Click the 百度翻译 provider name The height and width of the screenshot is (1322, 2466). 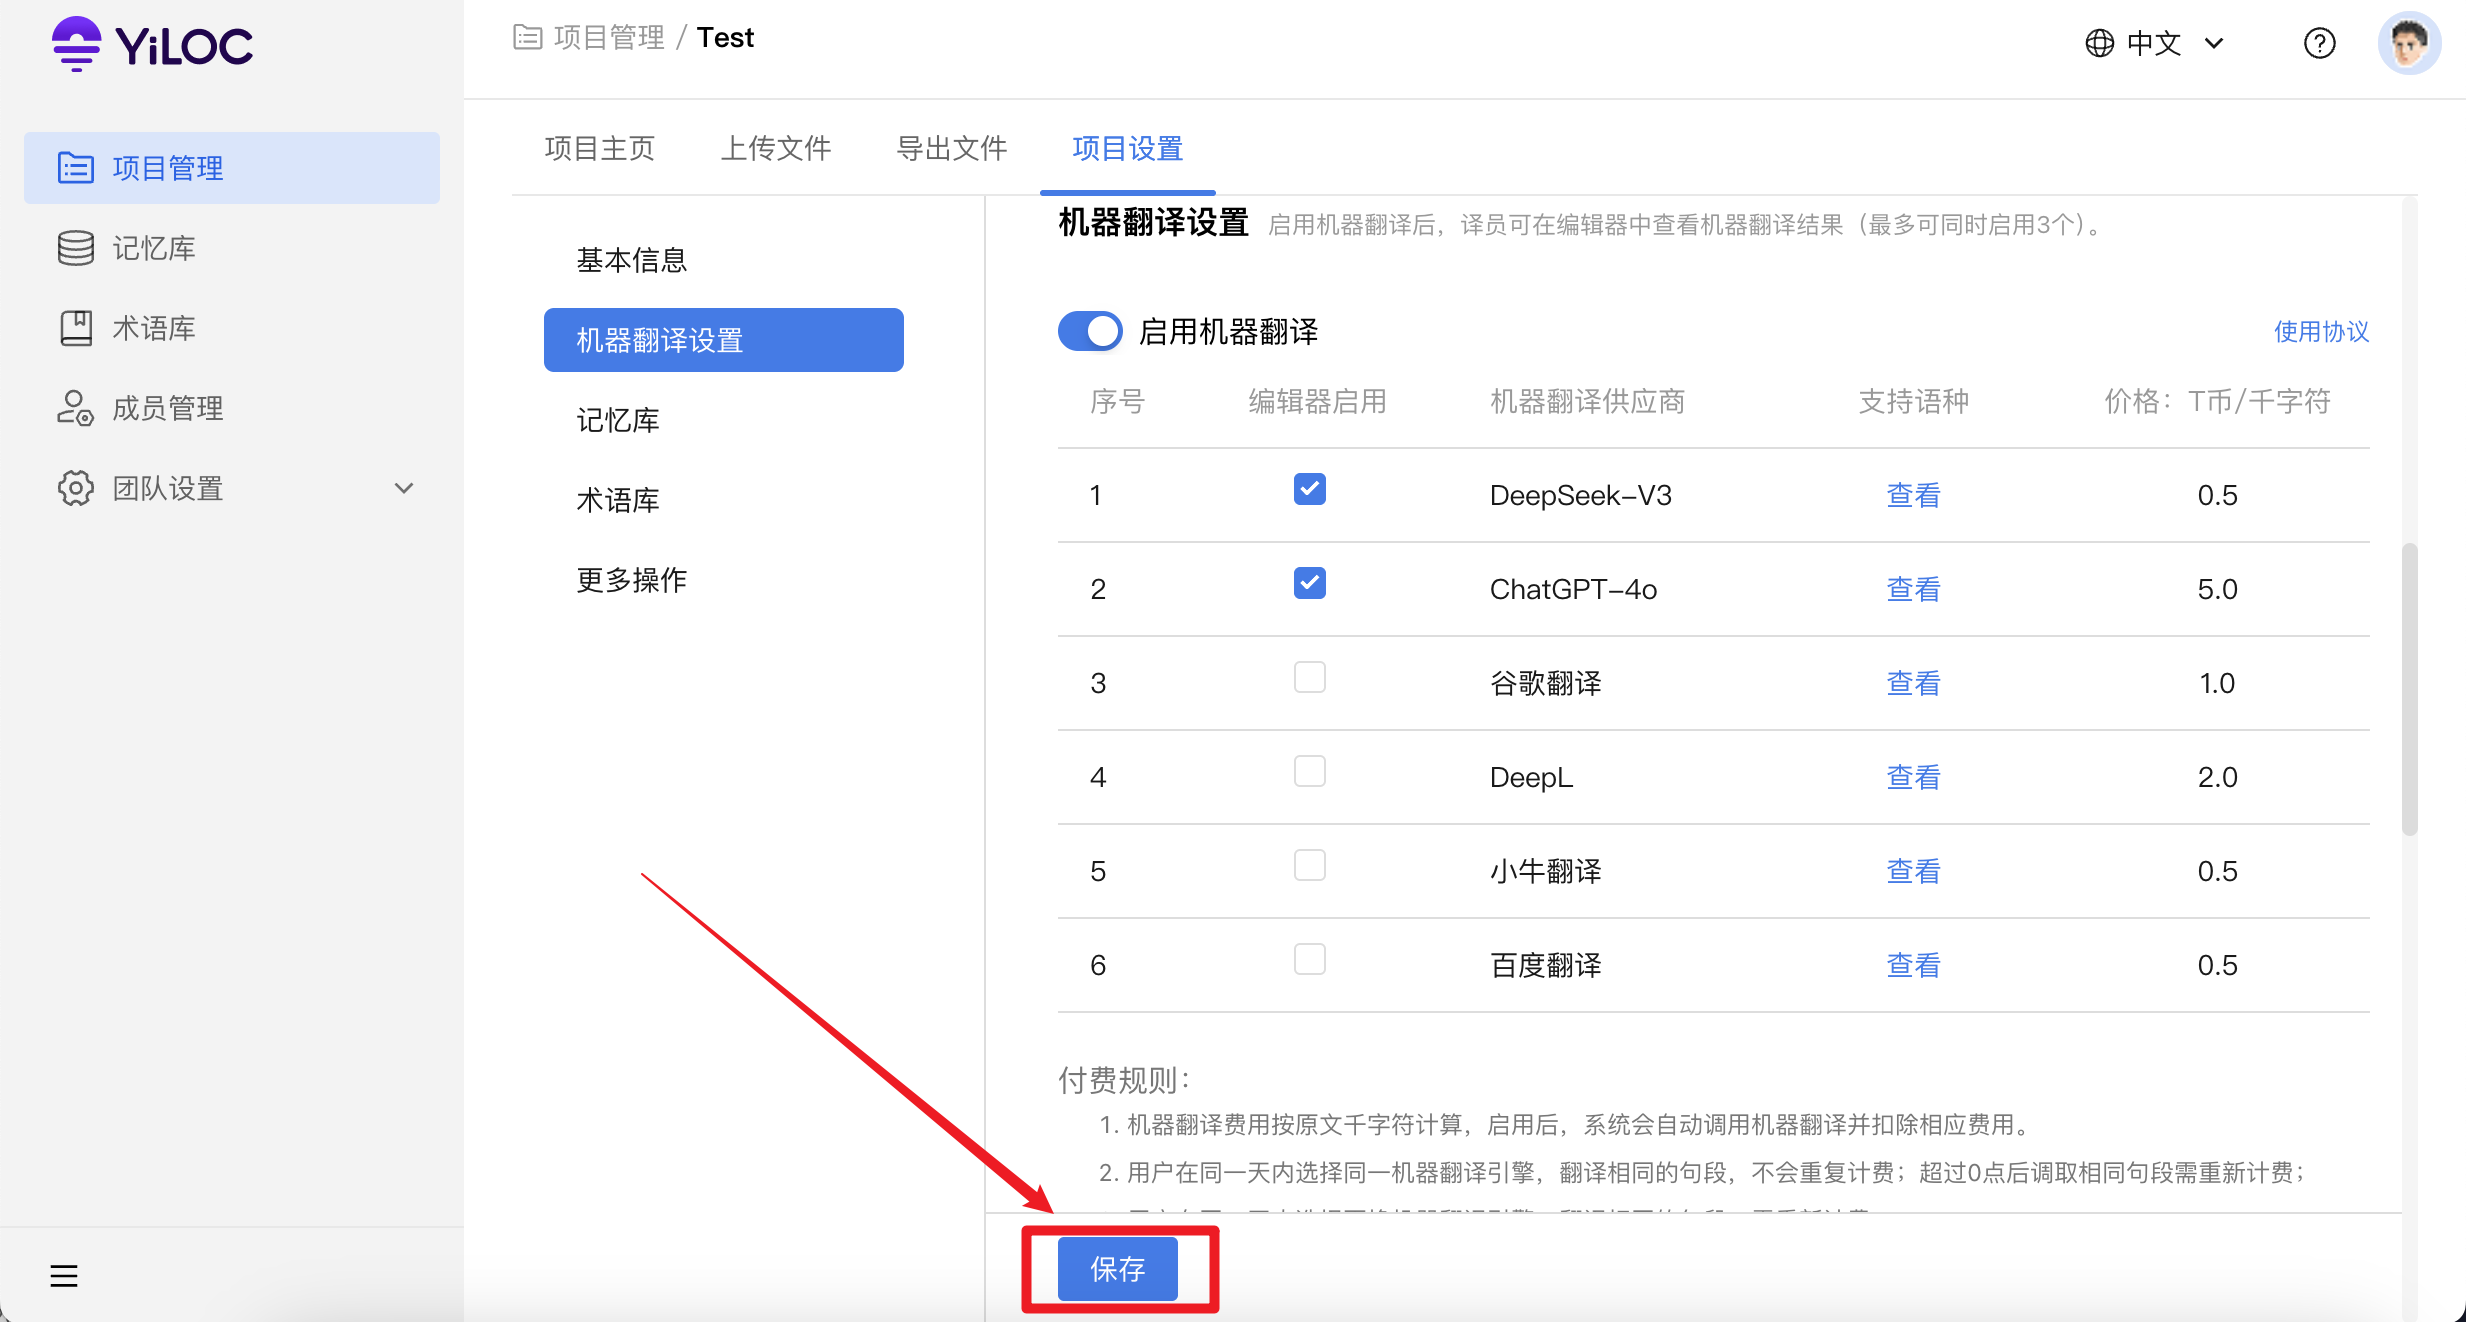point(1546,965)
